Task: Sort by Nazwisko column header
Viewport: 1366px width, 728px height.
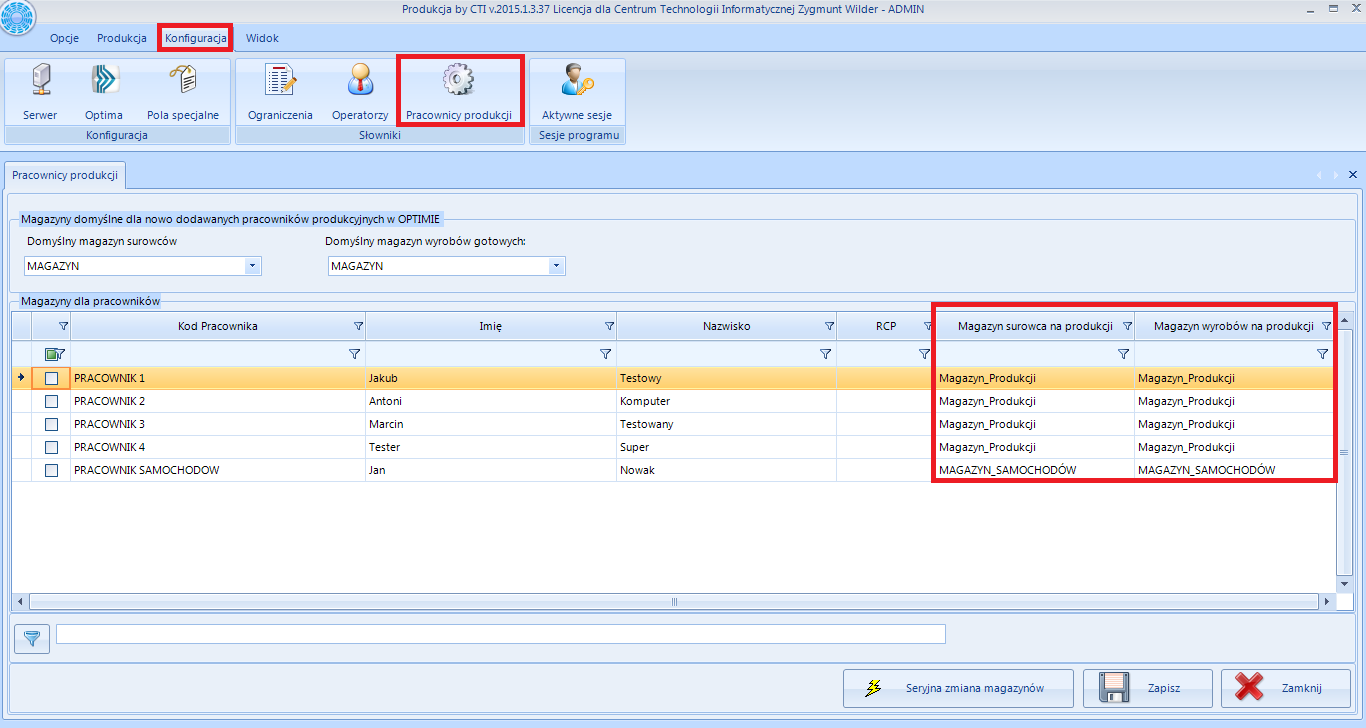Action: (x=726, y=326)
